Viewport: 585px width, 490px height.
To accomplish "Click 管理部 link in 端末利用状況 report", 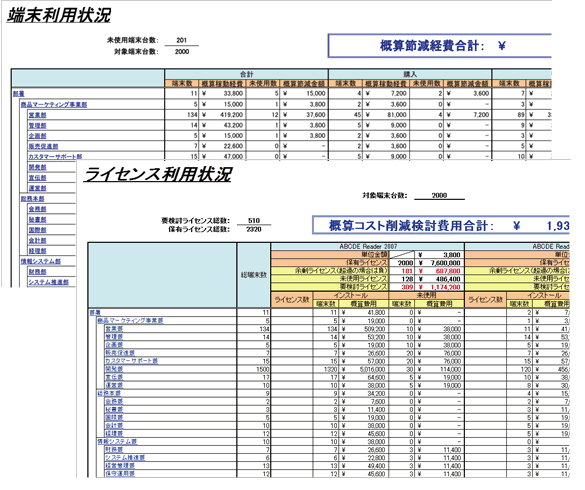I will coord(38,125).
